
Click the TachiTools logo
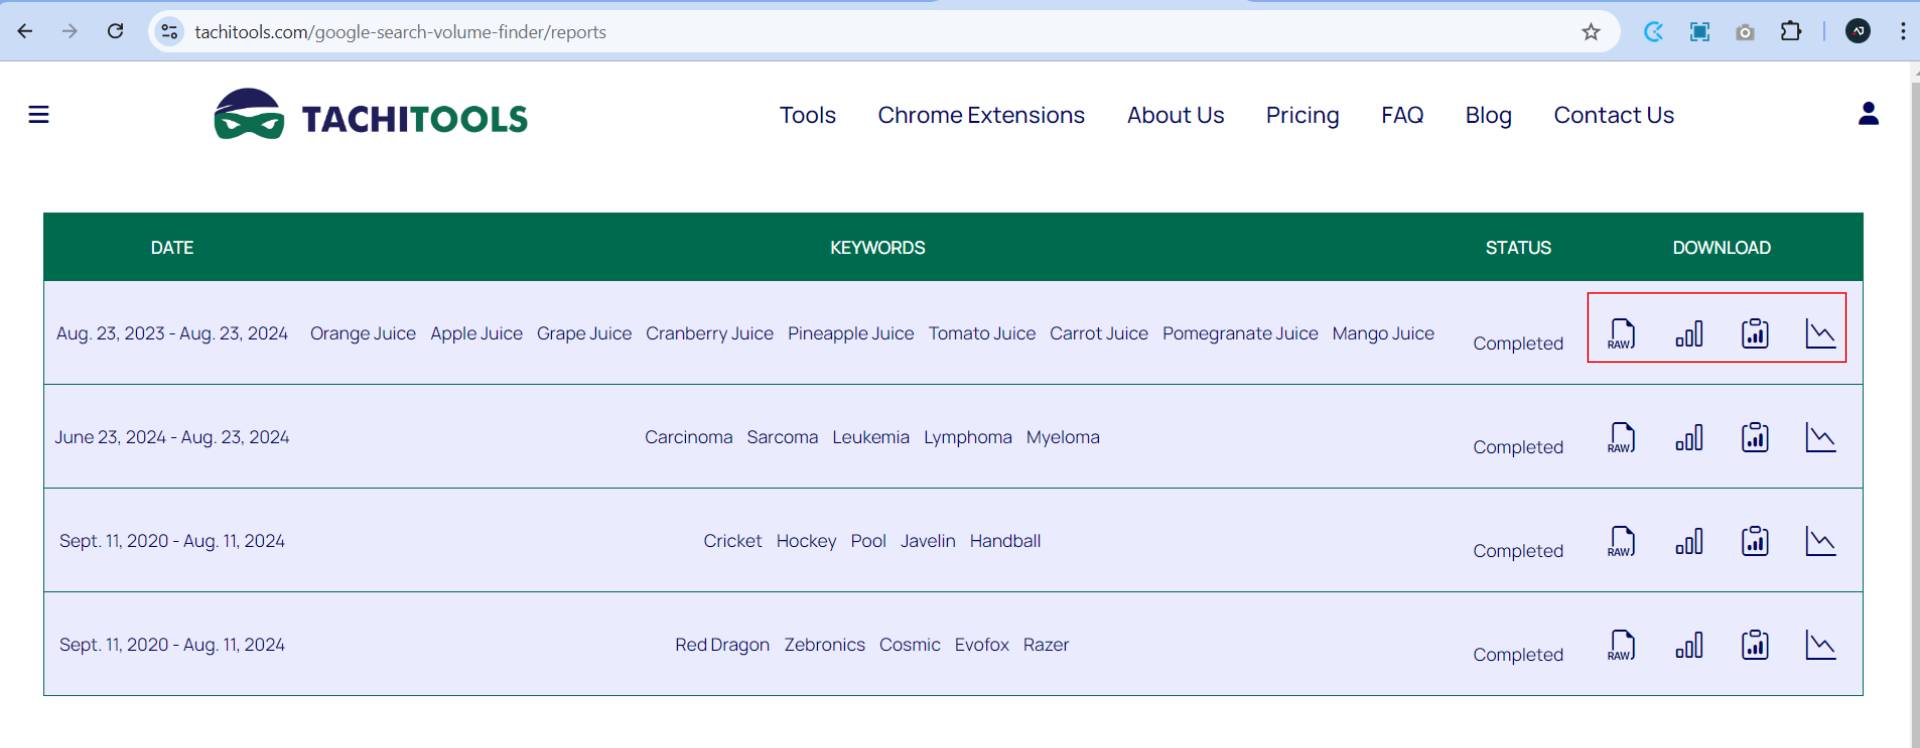point(370,115)
